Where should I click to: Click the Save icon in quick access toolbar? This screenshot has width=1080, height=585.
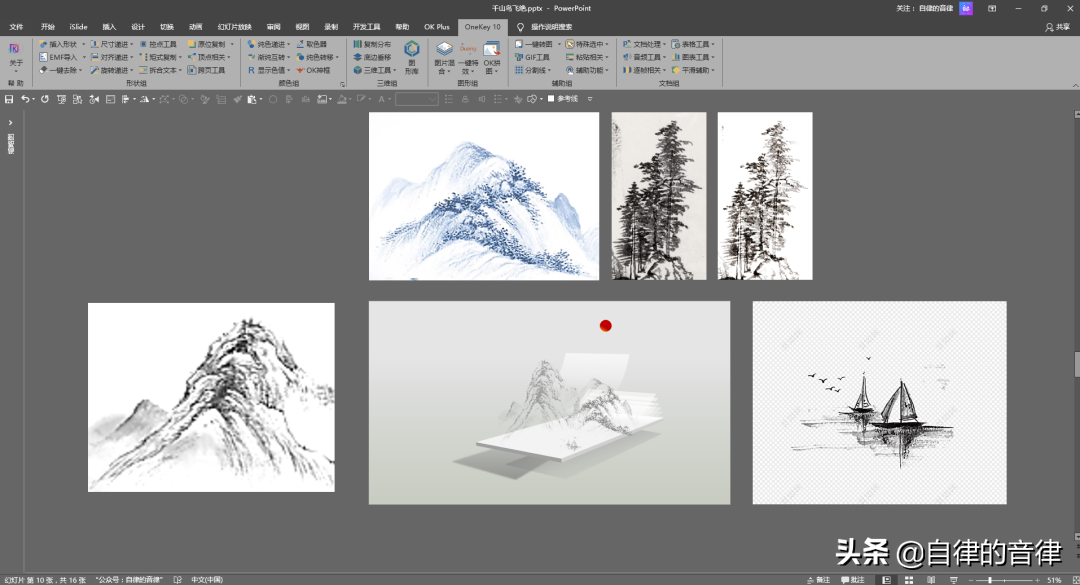click(9, 99)
